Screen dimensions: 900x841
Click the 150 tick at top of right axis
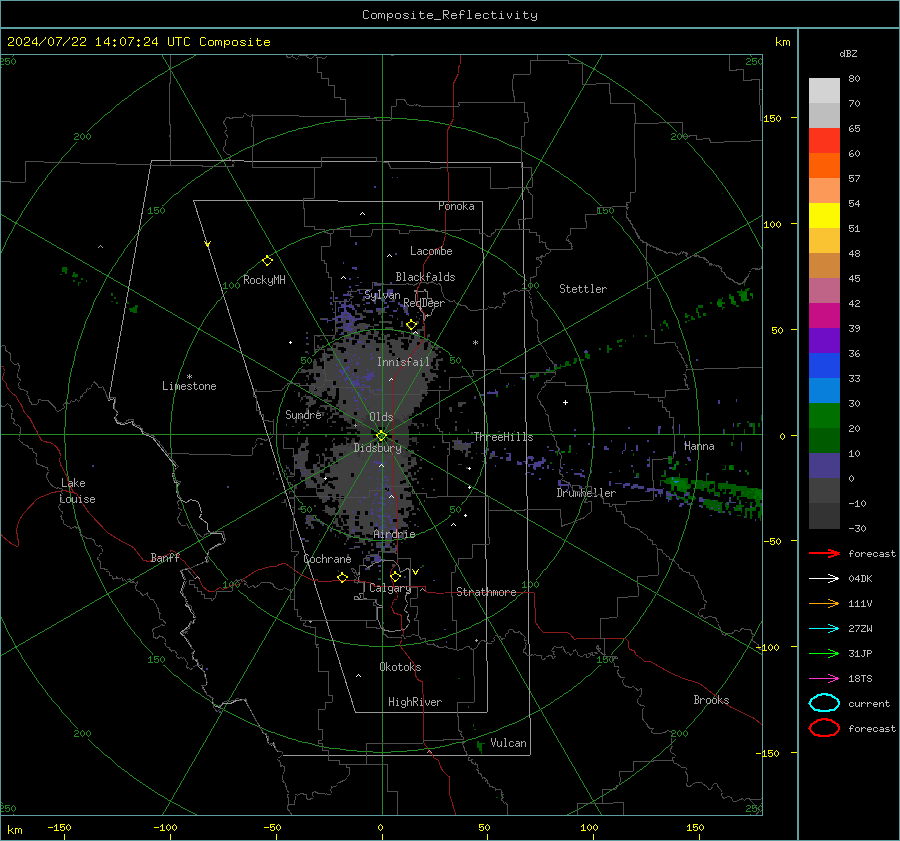point(772,118)
